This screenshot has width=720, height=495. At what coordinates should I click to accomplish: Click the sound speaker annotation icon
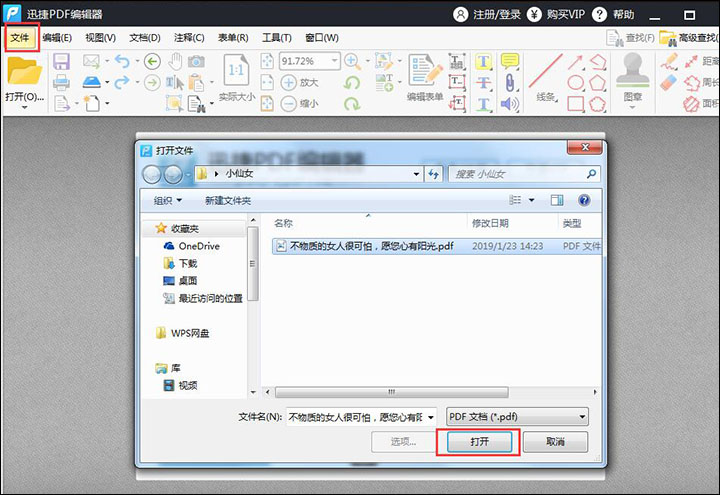tap(510, 104)
